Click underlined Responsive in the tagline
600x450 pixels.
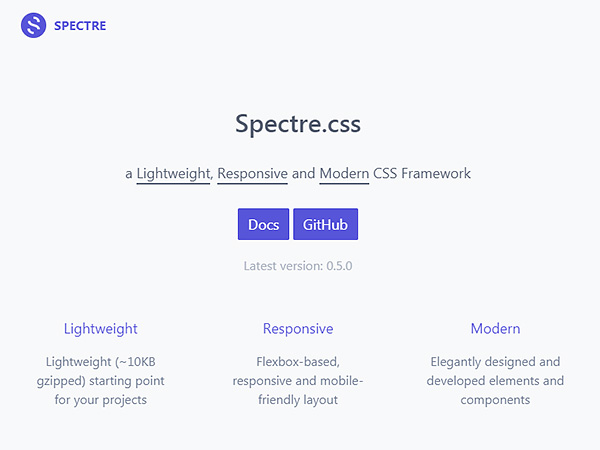[x=253, y=174]
